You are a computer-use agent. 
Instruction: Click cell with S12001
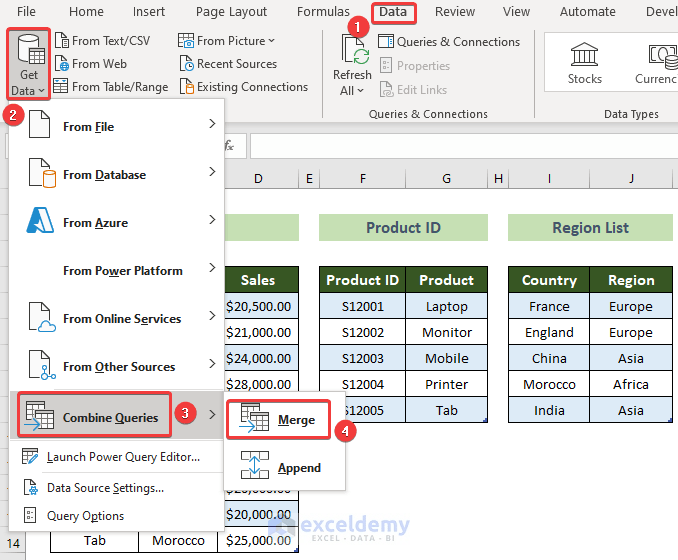(x=362, y=306)
